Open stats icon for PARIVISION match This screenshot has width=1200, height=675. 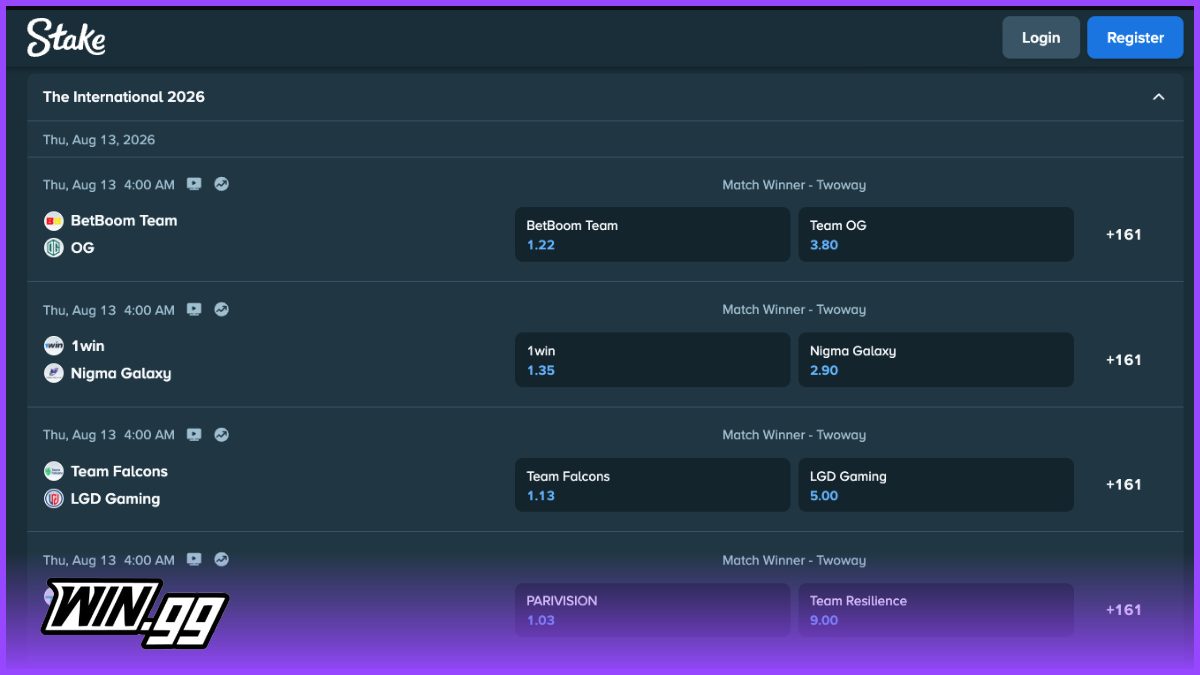[222, 560]
